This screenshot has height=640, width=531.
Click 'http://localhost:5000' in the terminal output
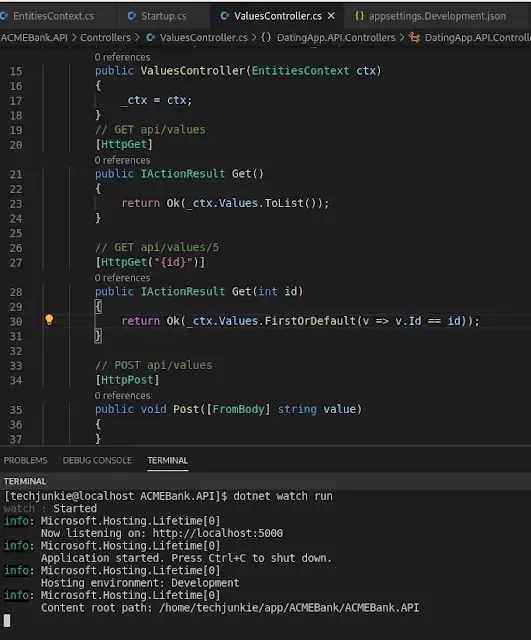(218, 533)
